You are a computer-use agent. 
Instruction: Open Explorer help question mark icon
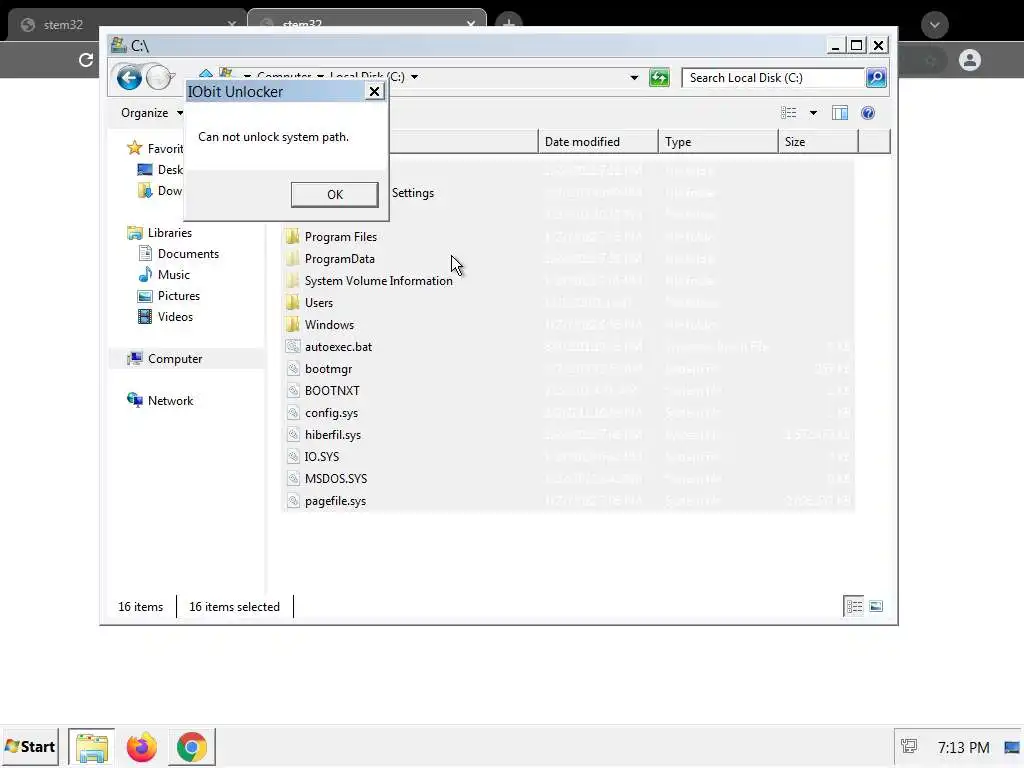click(867, 113)
